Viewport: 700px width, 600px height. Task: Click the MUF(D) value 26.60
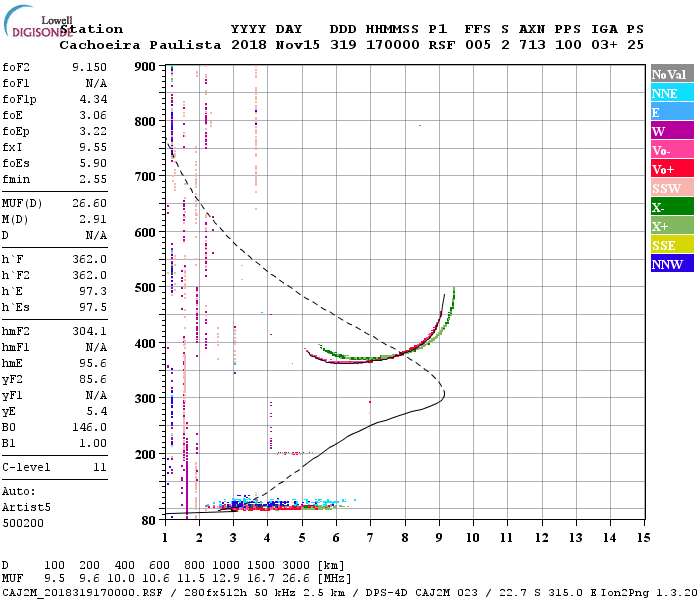pos(89,203)
